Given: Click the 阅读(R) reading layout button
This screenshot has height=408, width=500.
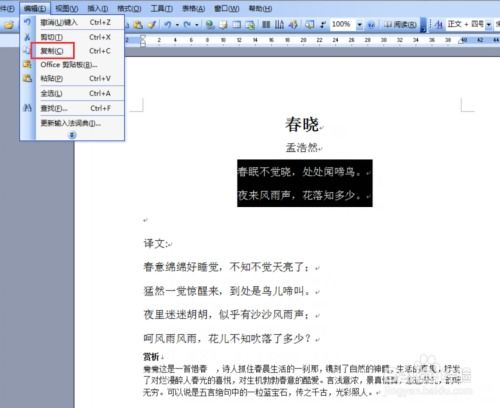Looking at the screenshot, I should coord(400,25).
